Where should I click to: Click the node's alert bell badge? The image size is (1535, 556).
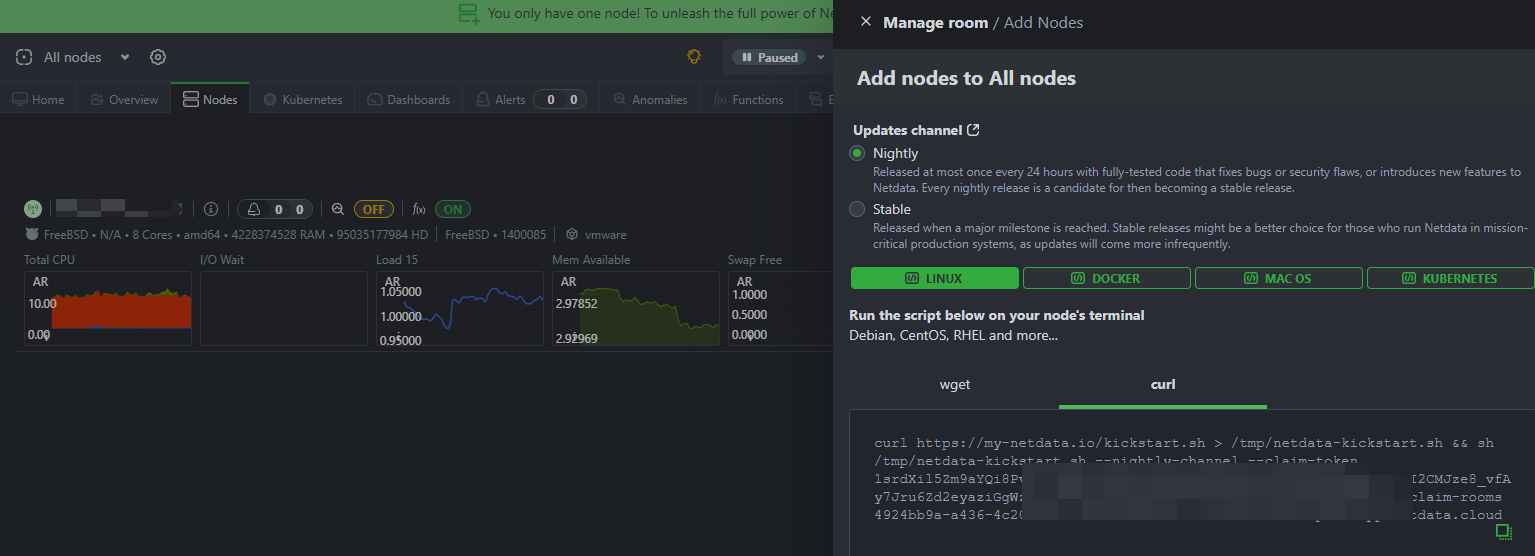275,209
